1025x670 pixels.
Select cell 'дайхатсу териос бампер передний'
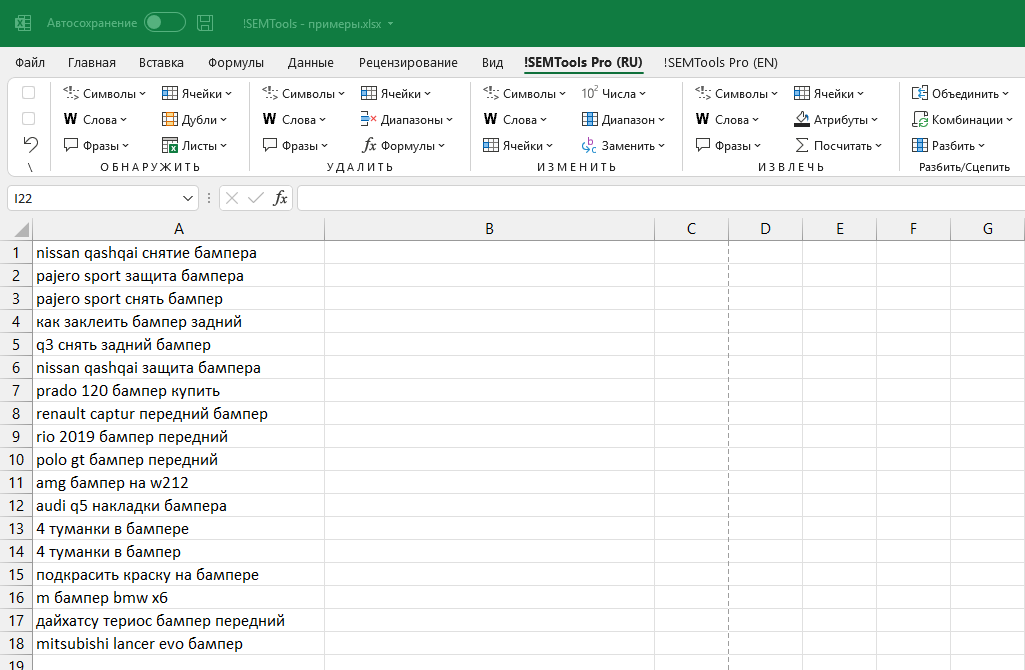[x=178, y=621]
